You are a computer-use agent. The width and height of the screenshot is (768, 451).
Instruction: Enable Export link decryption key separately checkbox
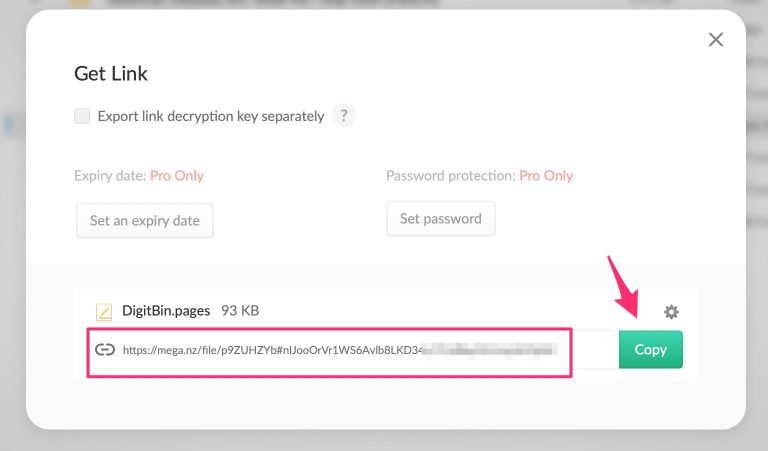pos(82,116)
